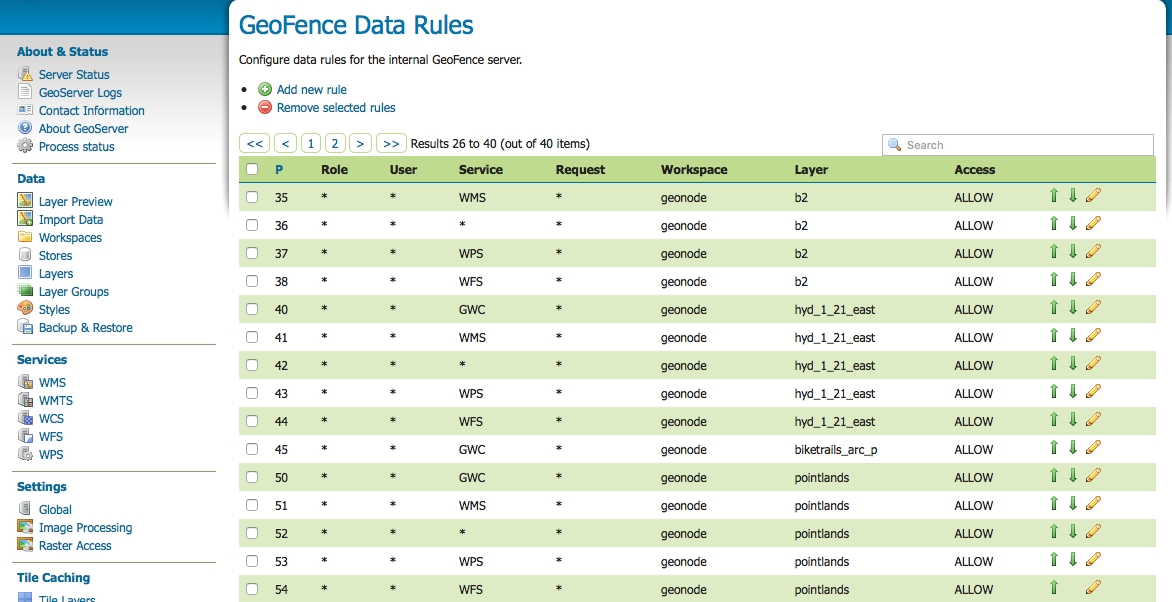
Task: Click the WPS service icon
Action: (x=25, y=454)
